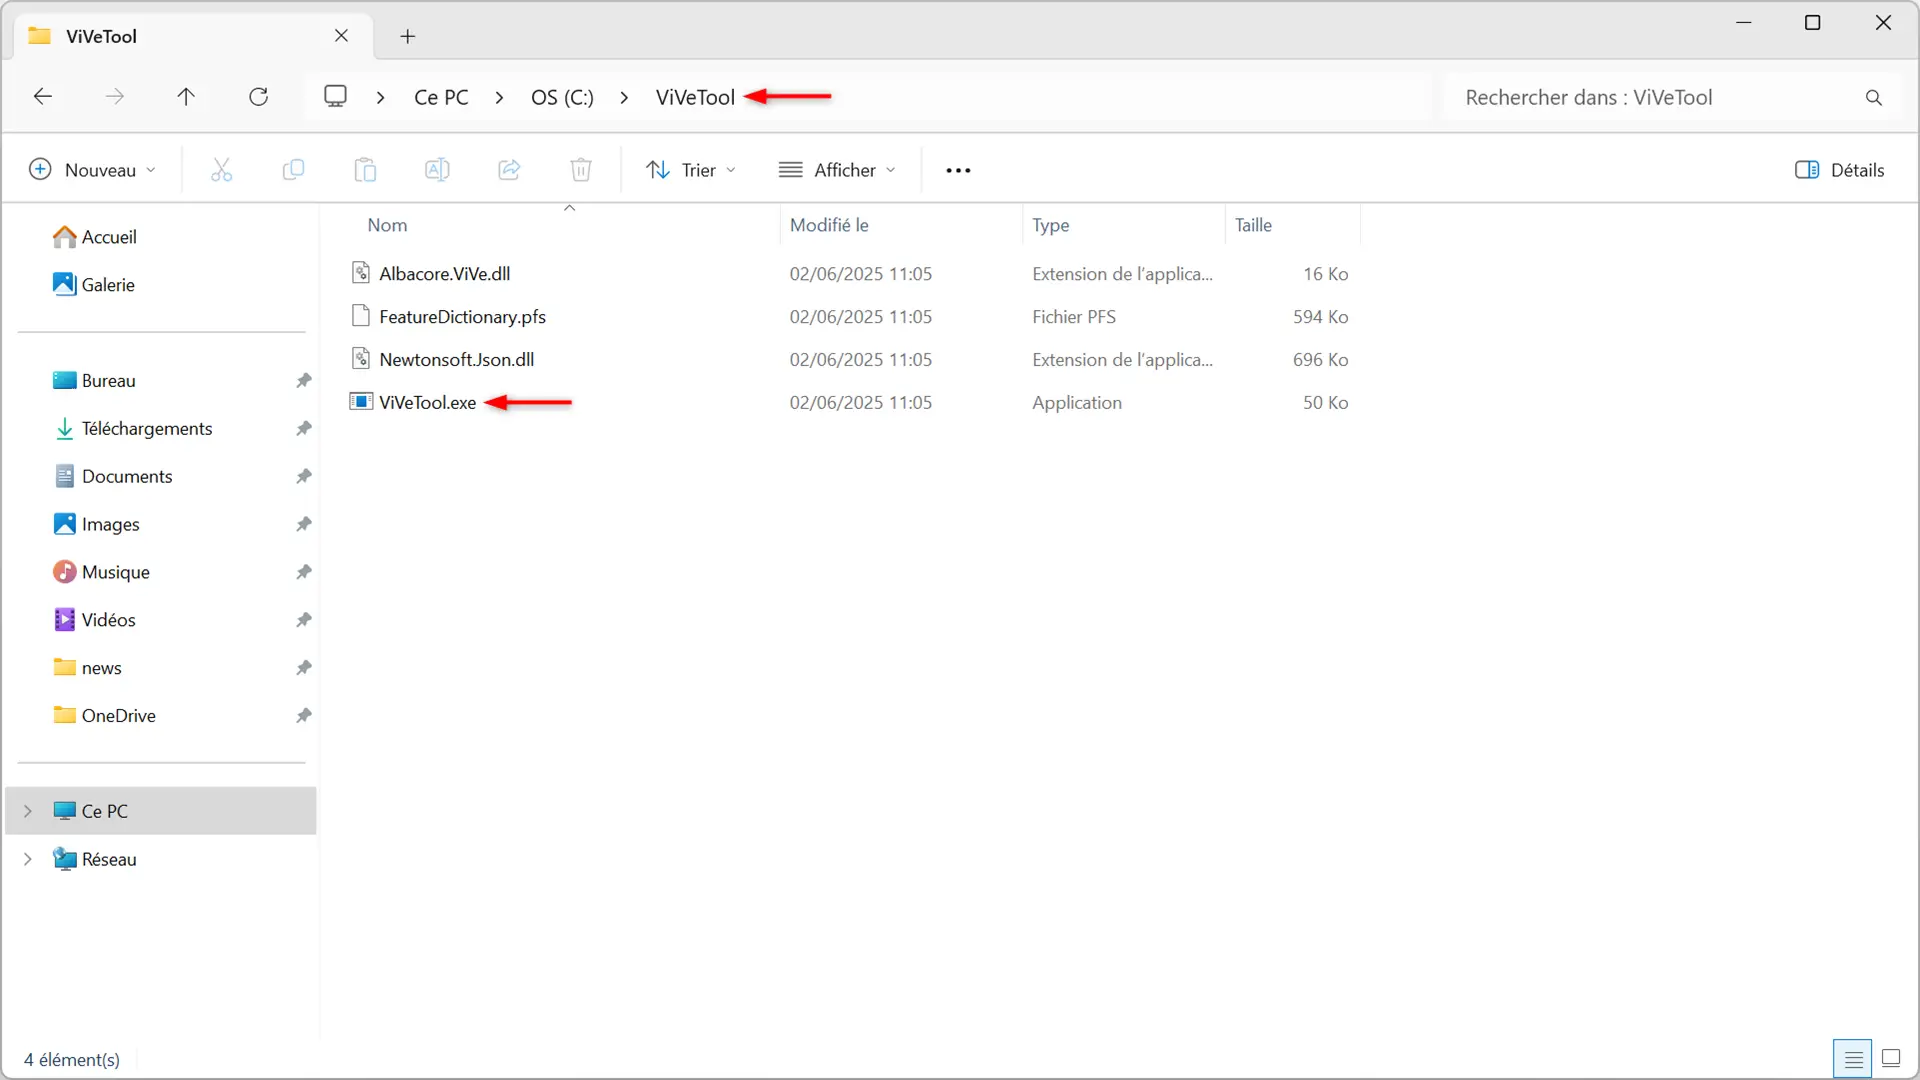Click the Delete trash icon
Viewport: 1920px width, 1080px height.
click(581, 170)
